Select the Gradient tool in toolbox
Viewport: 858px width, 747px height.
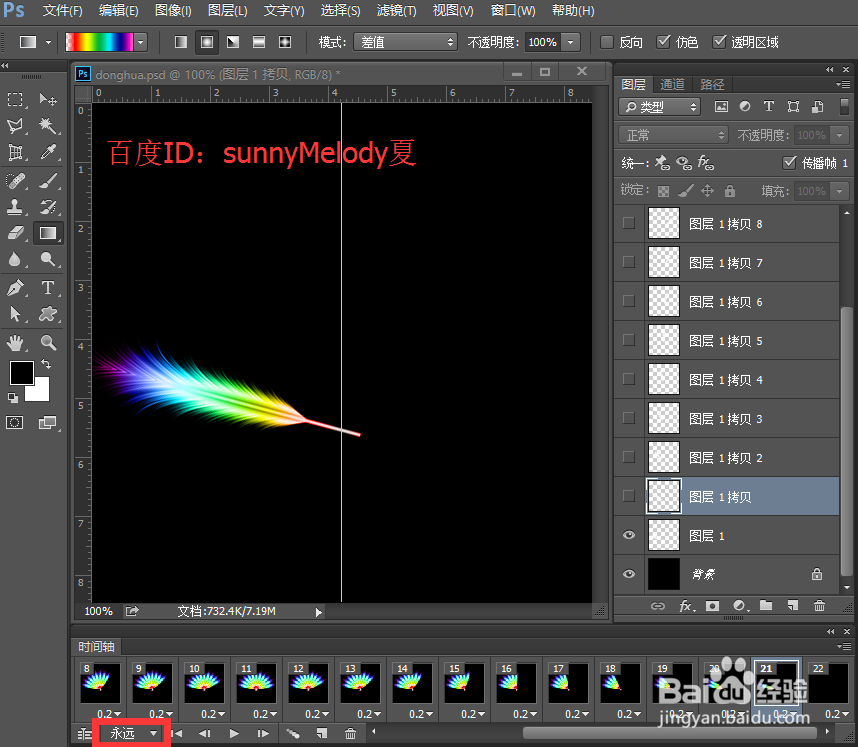pos(48,233)
